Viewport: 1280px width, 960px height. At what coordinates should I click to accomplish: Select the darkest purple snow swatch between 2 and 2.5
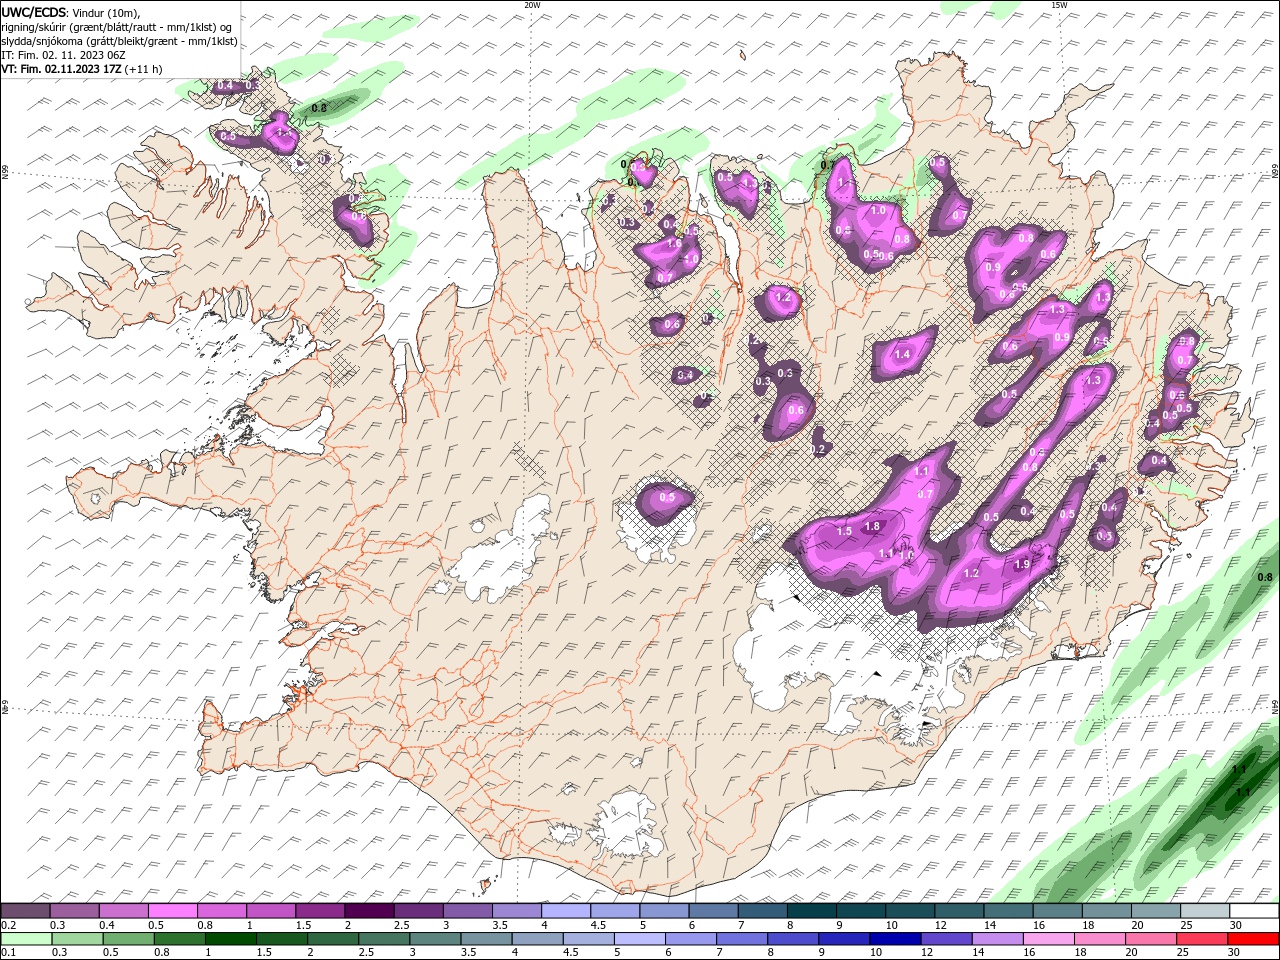point(368,910)
